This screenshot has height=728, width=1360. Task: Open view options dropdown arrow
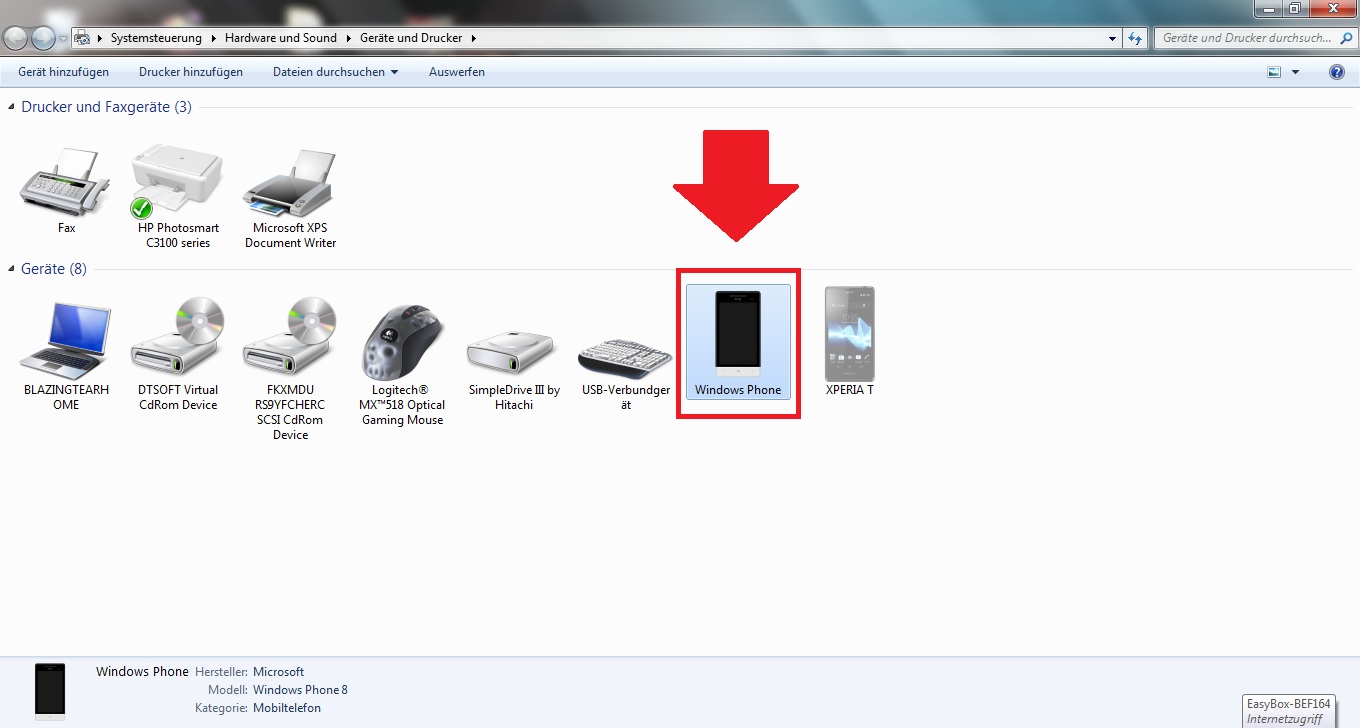point(1296,72)
